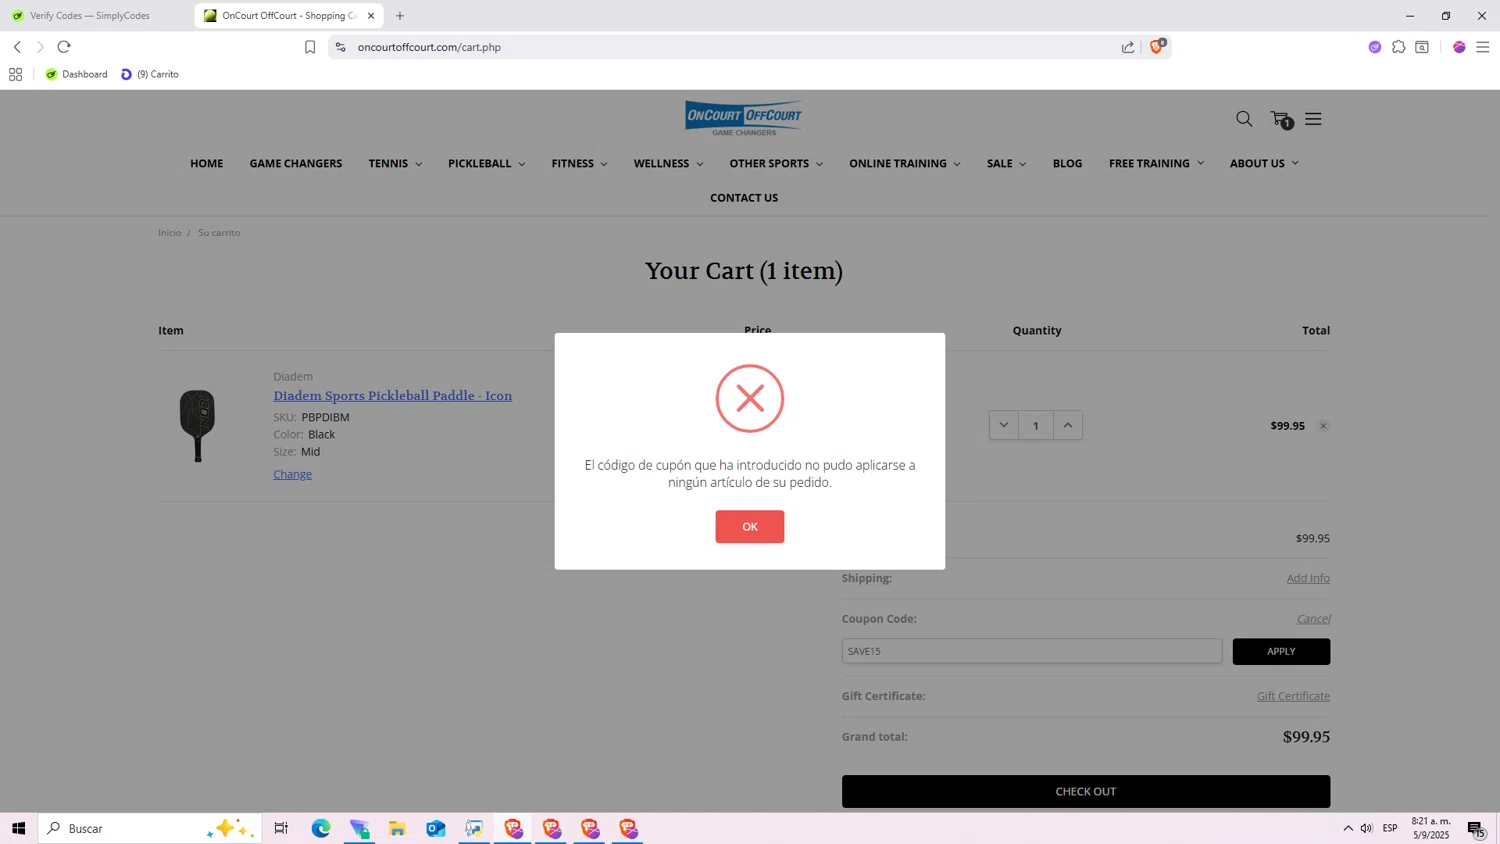The width and height of the screenshot is (1500, 844).
Task: Open Task View on taskbar
Action: point(281,828)
